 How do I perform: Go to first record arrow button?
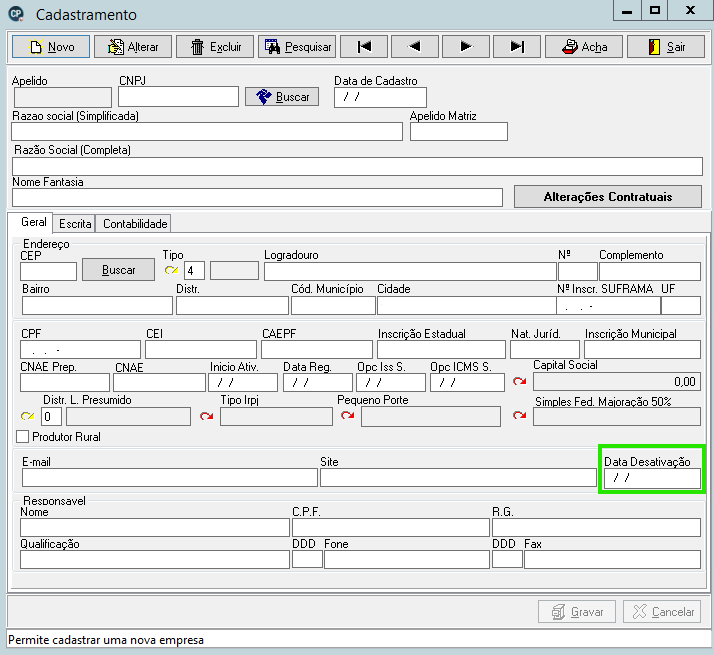coord(364,47)
